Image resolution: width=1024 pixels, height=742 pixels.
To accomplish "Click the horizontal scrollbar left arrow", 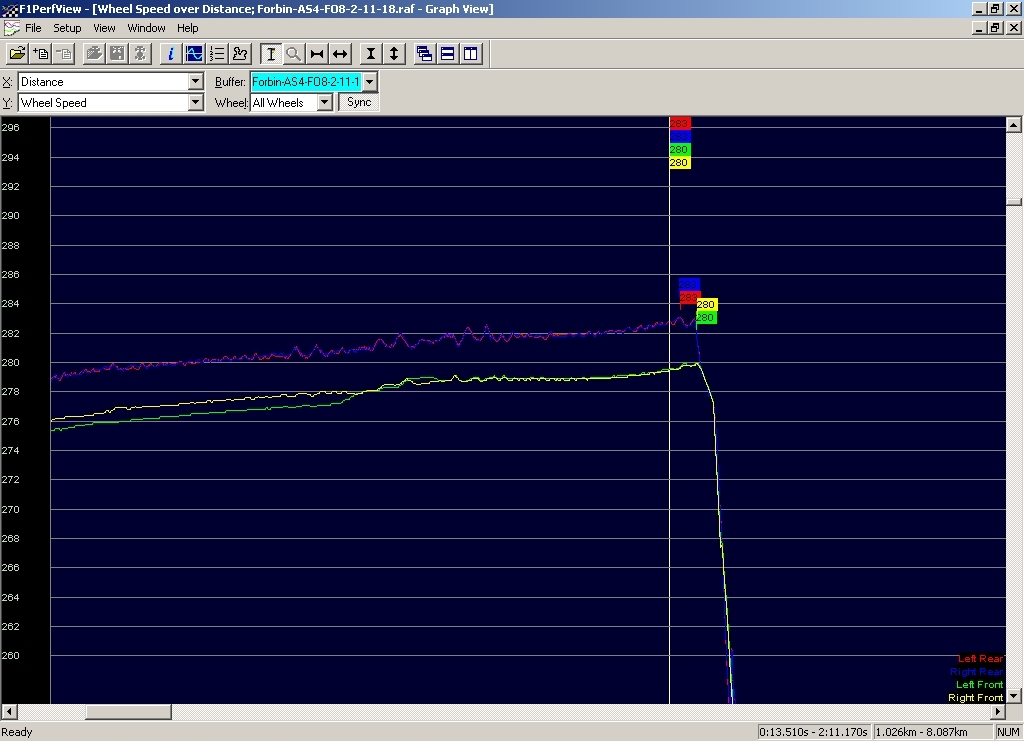I will pos(9,712).
